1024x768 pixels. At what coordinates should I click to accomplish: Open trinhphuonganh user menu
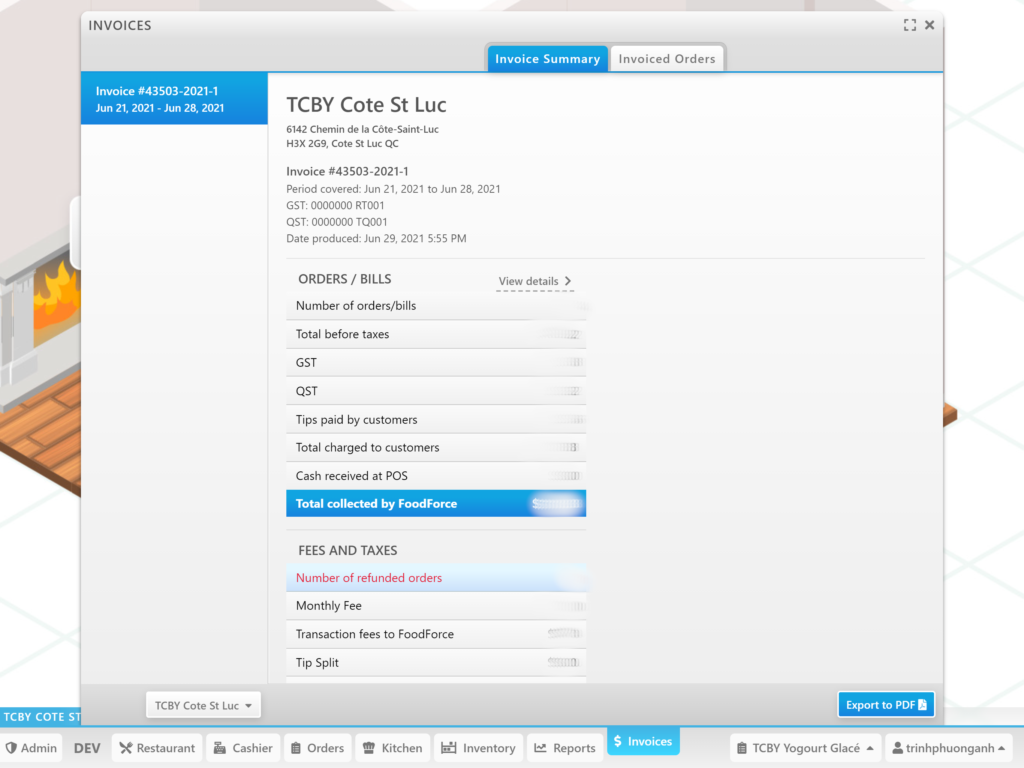949,747
